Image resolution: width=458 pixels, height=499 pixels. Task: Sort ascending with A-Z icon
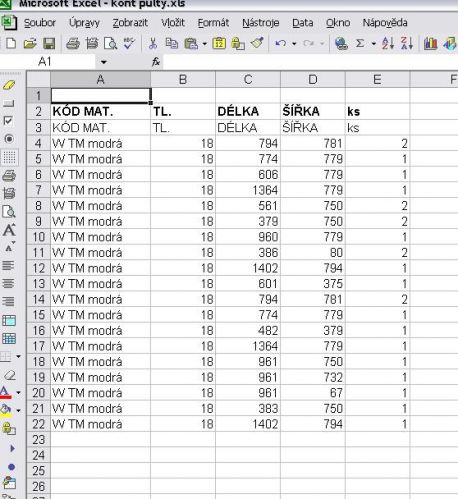(388, 43)
